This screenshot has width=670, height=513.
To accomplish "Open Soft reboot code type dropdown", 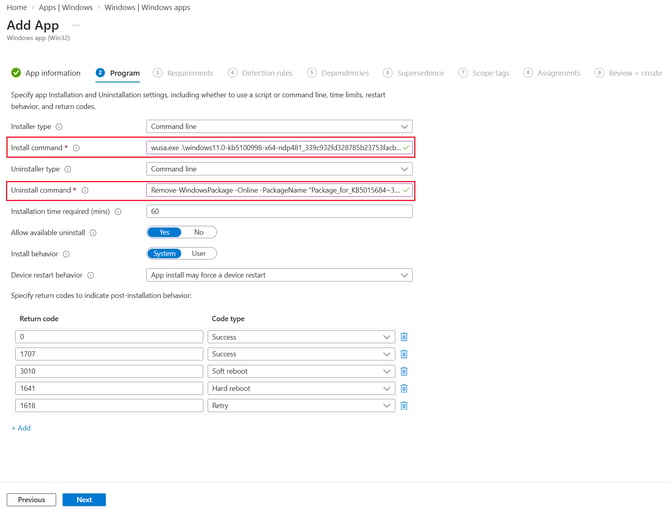I will pos(301,371).
